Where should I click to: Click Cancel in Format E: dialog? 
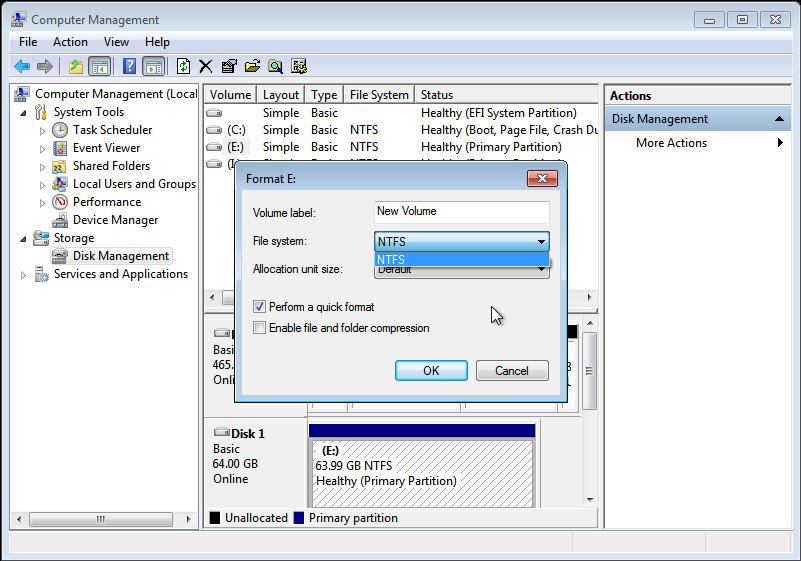click(x=512, y=370)
